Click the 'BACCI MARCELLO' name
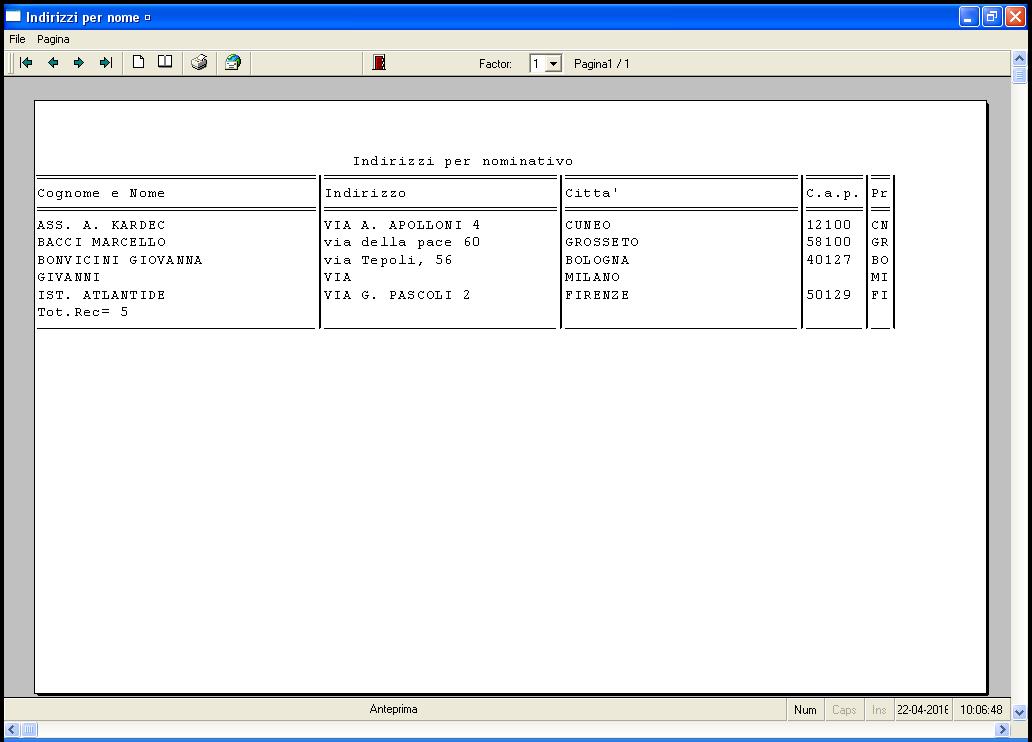 [101, 242]
